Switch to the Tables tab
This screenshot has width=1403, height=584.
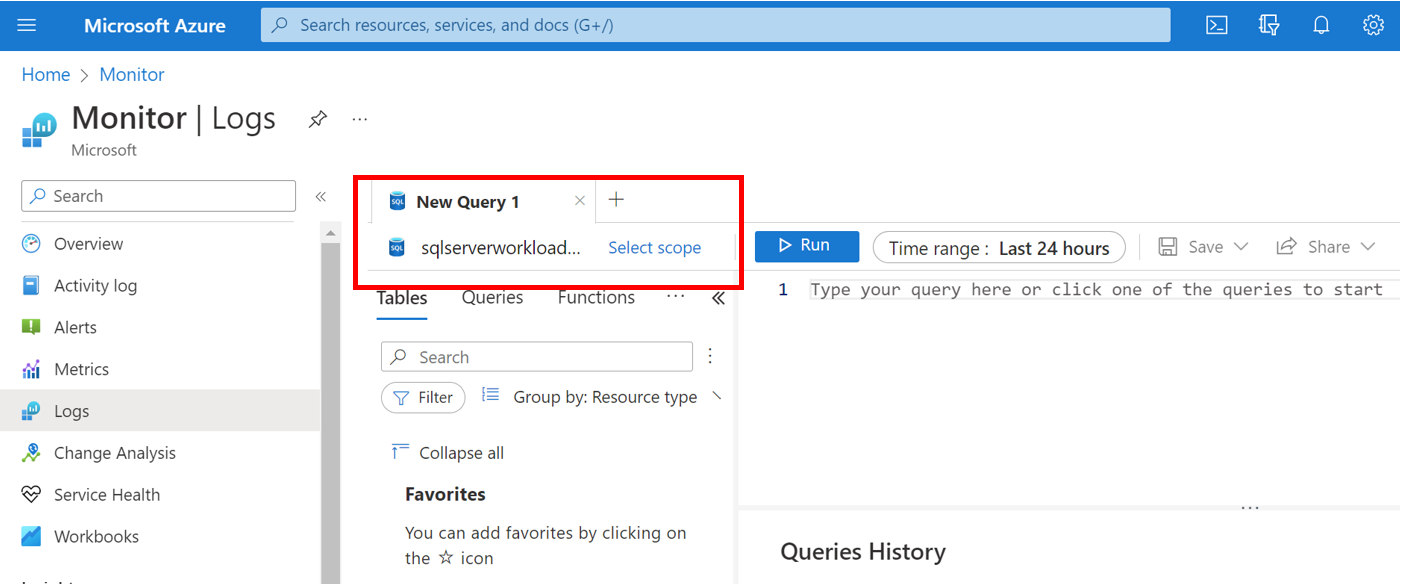point(402,298)
